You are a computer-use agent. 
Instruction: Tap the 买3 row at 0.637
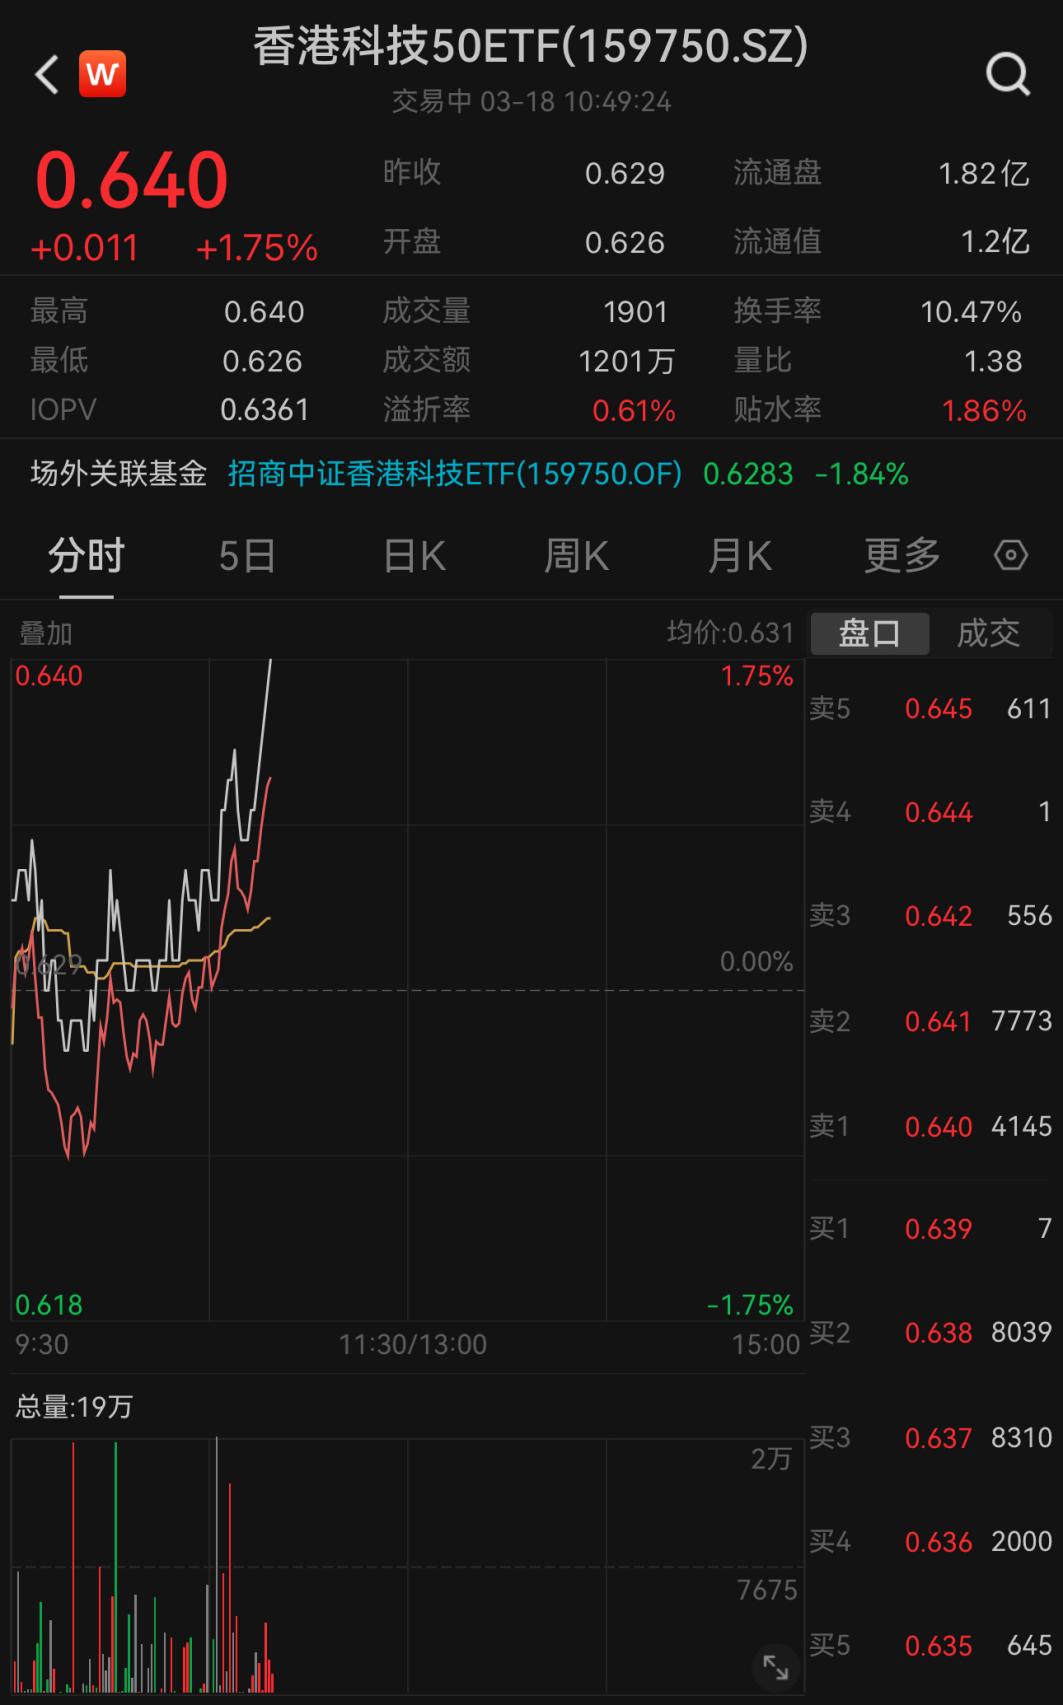click(930, 1438)
